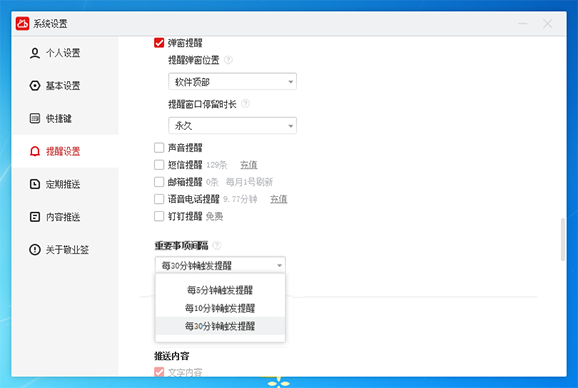The height and width of the screenshot is (388, 578).
Task: Open the 永久 duration dropdown
Action: pos(232,126)
